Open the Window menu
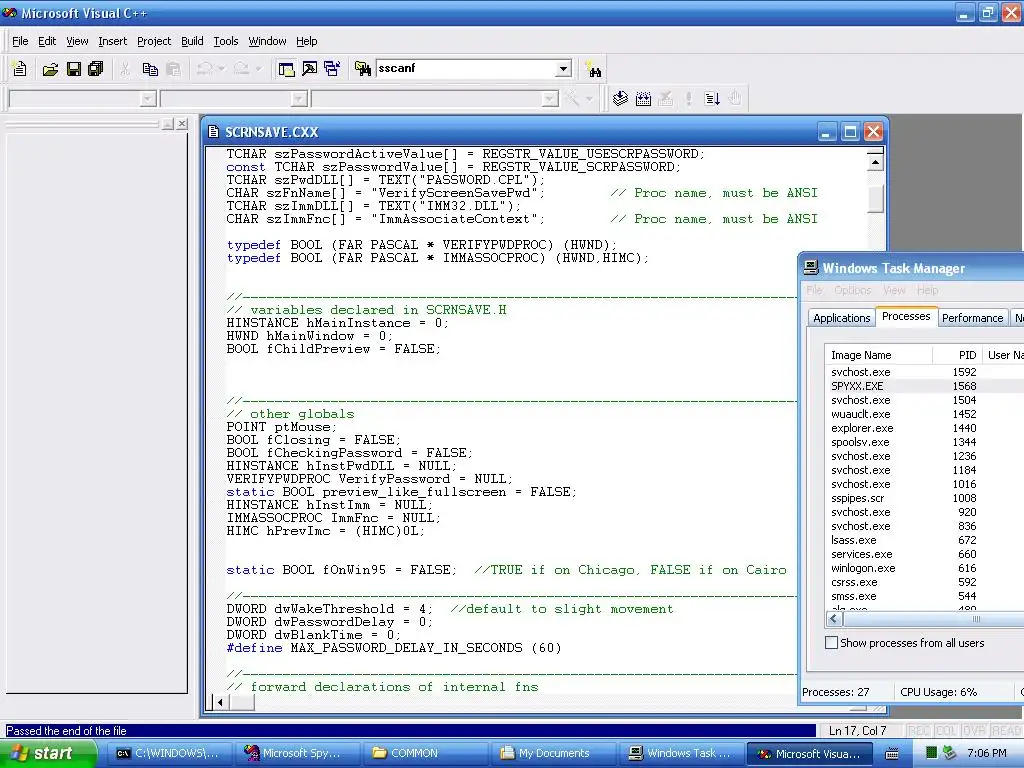The height and width of the screenshot is (768, 1024). (267, 41)
